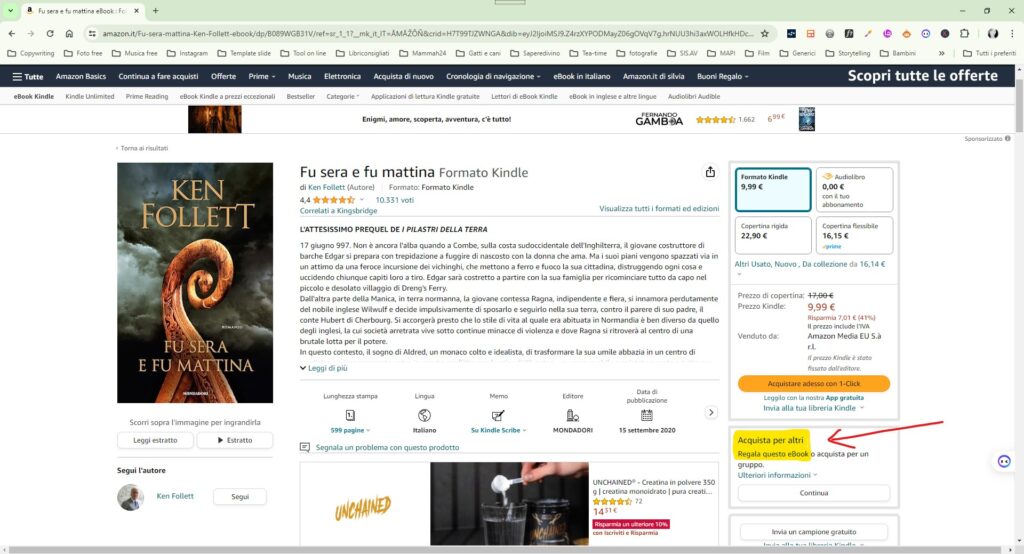Open the Tutte hamburger menu
Image resolution: width=1024 pixels, height=554 pixels.
[x=27, y=76]
